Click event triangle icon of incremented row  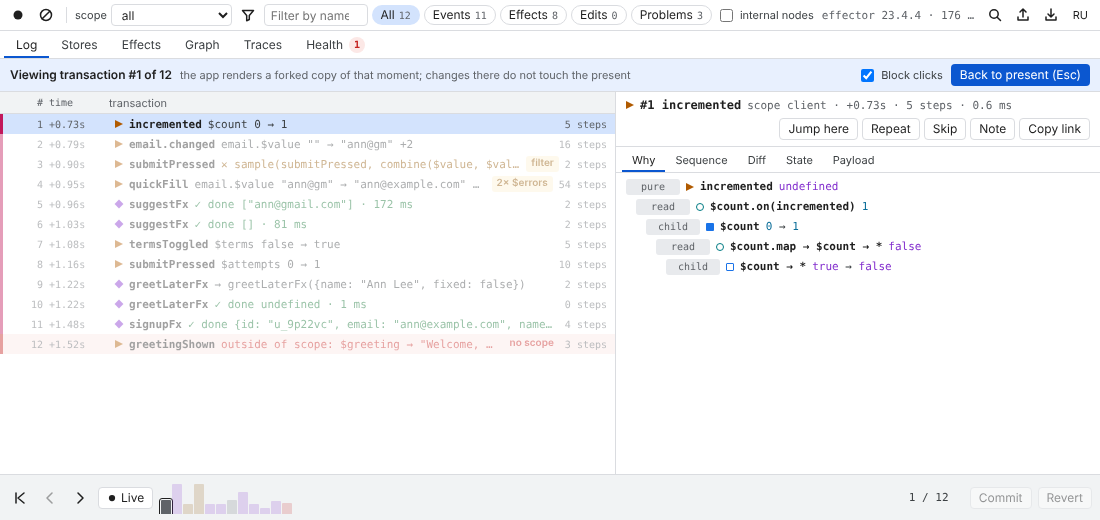click(x=119, y=124)
